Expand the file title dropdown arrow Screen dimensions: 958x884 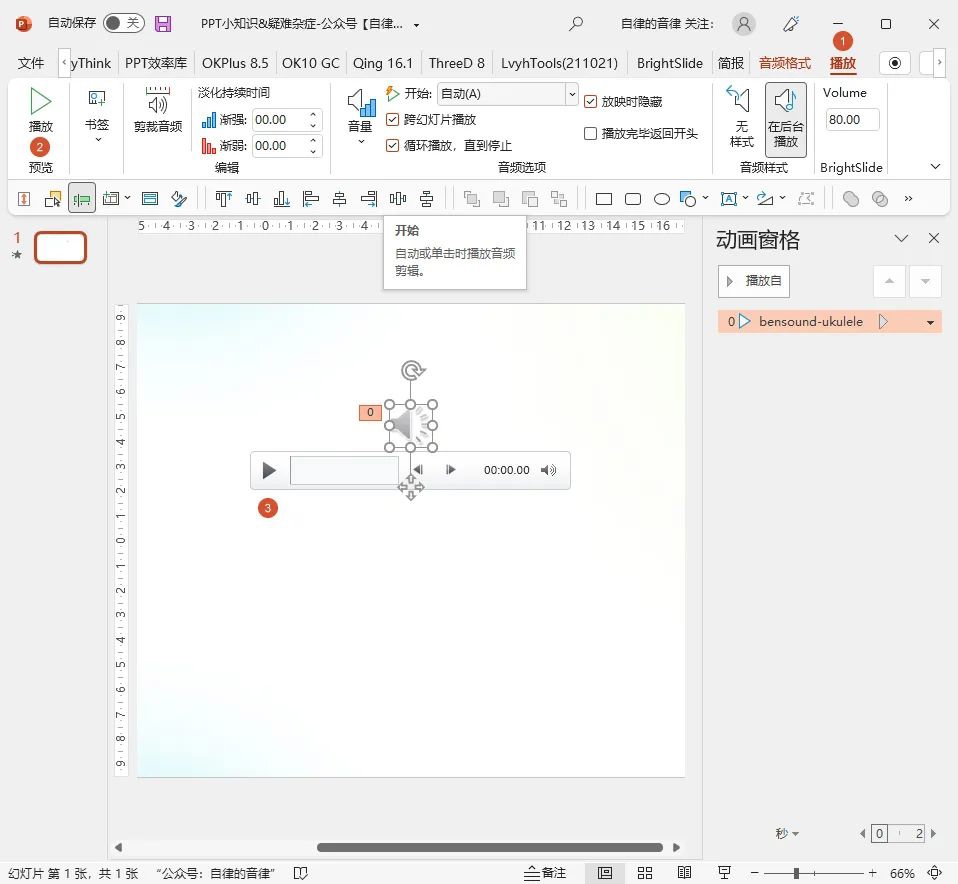coord(417,25)
